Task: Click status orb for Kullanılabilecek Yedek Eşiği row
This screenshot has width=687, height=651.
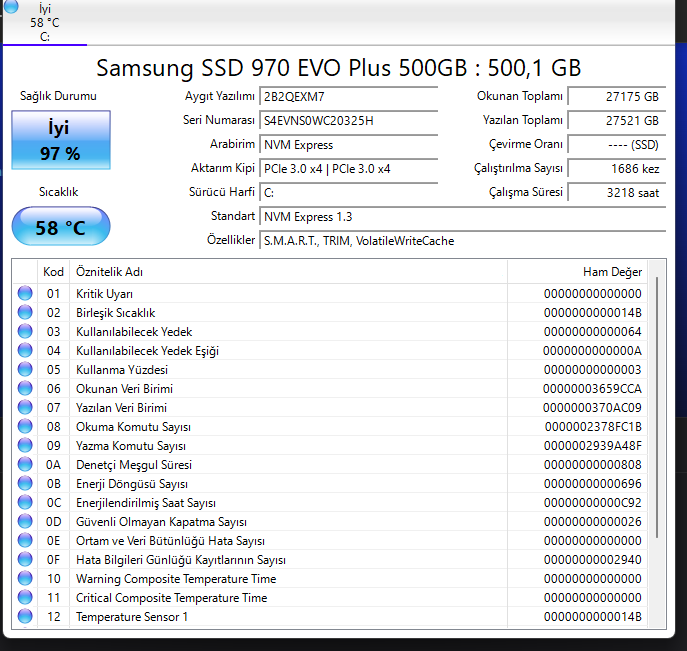Action: click(x=25, y=350)
